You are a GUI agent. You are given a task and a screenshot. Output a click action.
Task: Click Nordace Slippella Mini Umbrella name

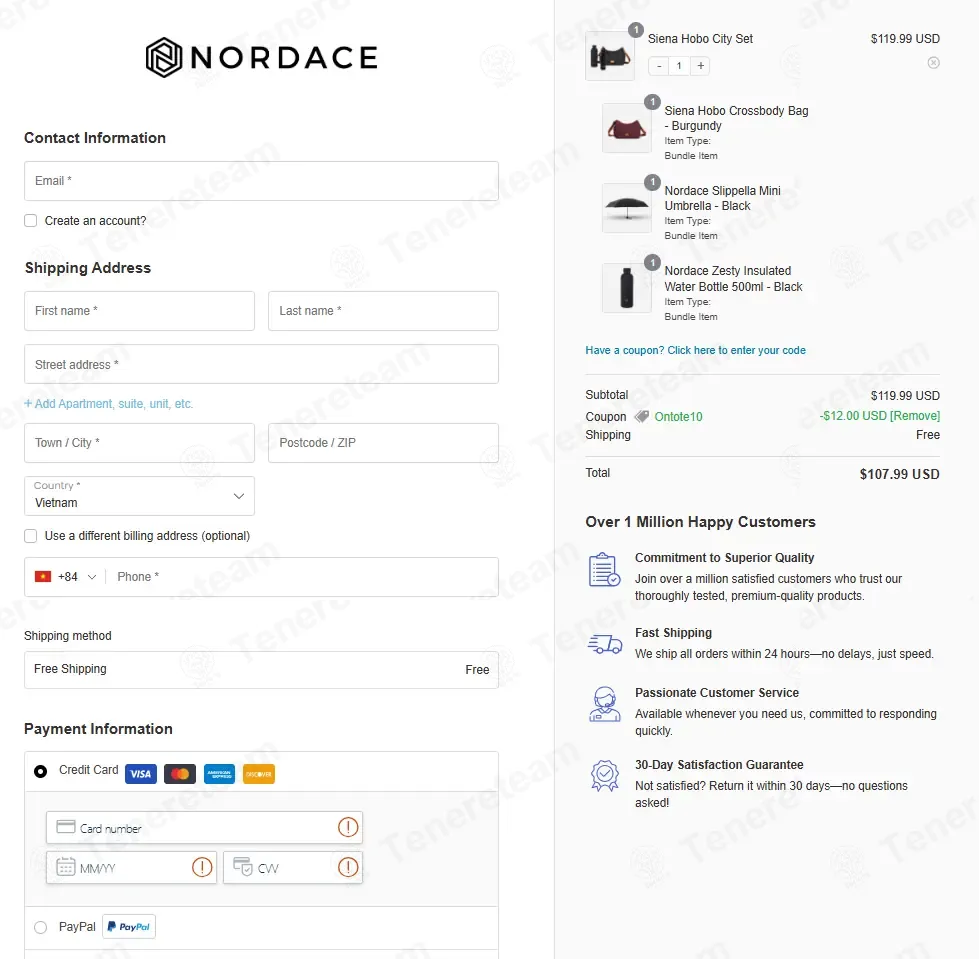point(722,198)
